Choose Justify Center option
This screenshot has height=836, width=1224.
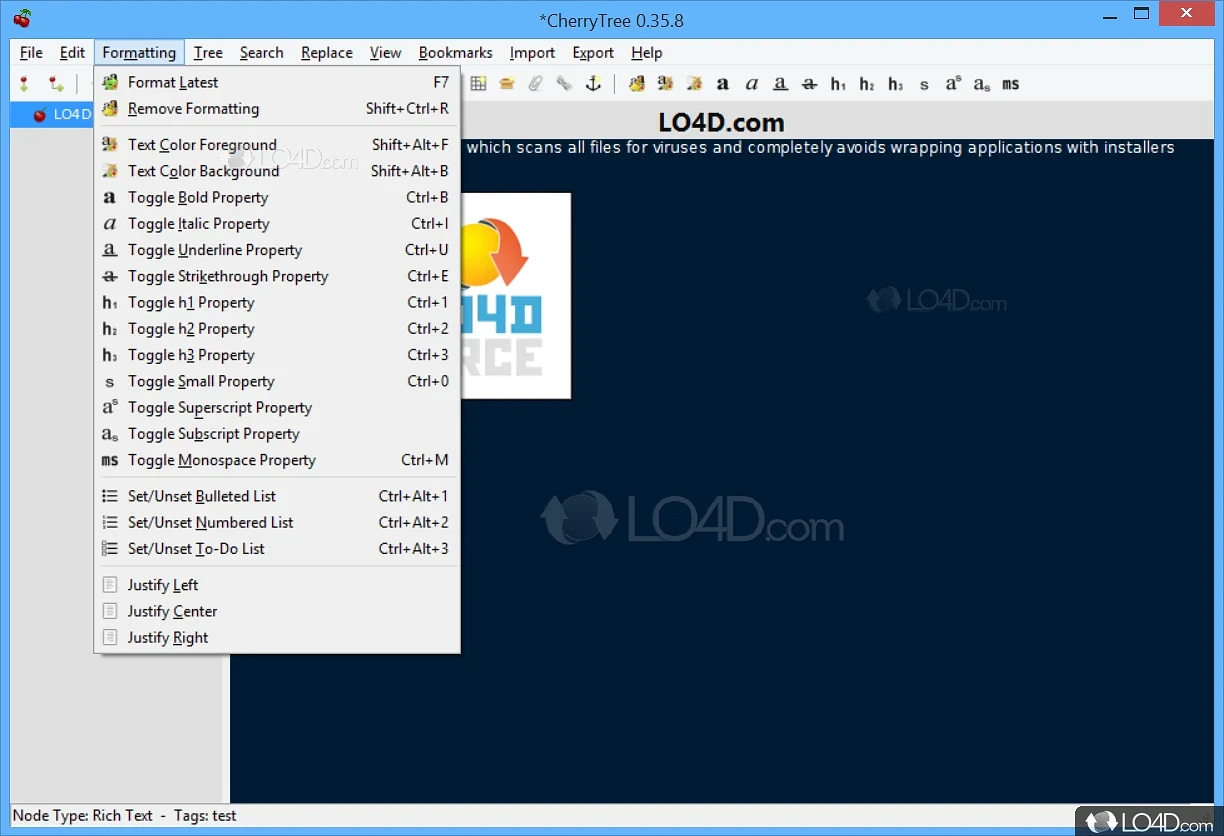coord(172,611)
